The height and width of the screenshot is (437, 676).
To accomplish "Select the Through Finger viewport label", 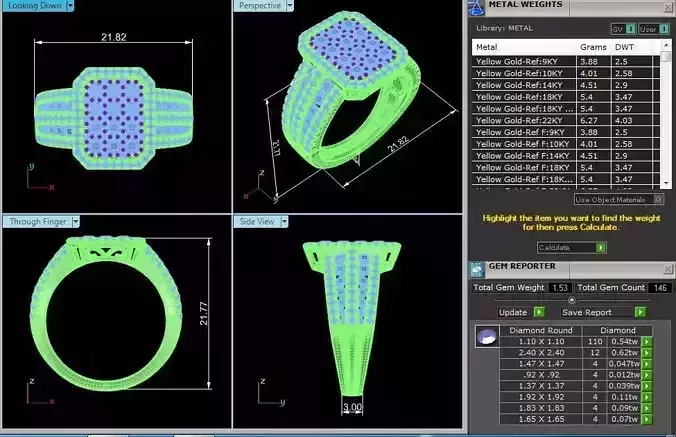I will 38,222.
